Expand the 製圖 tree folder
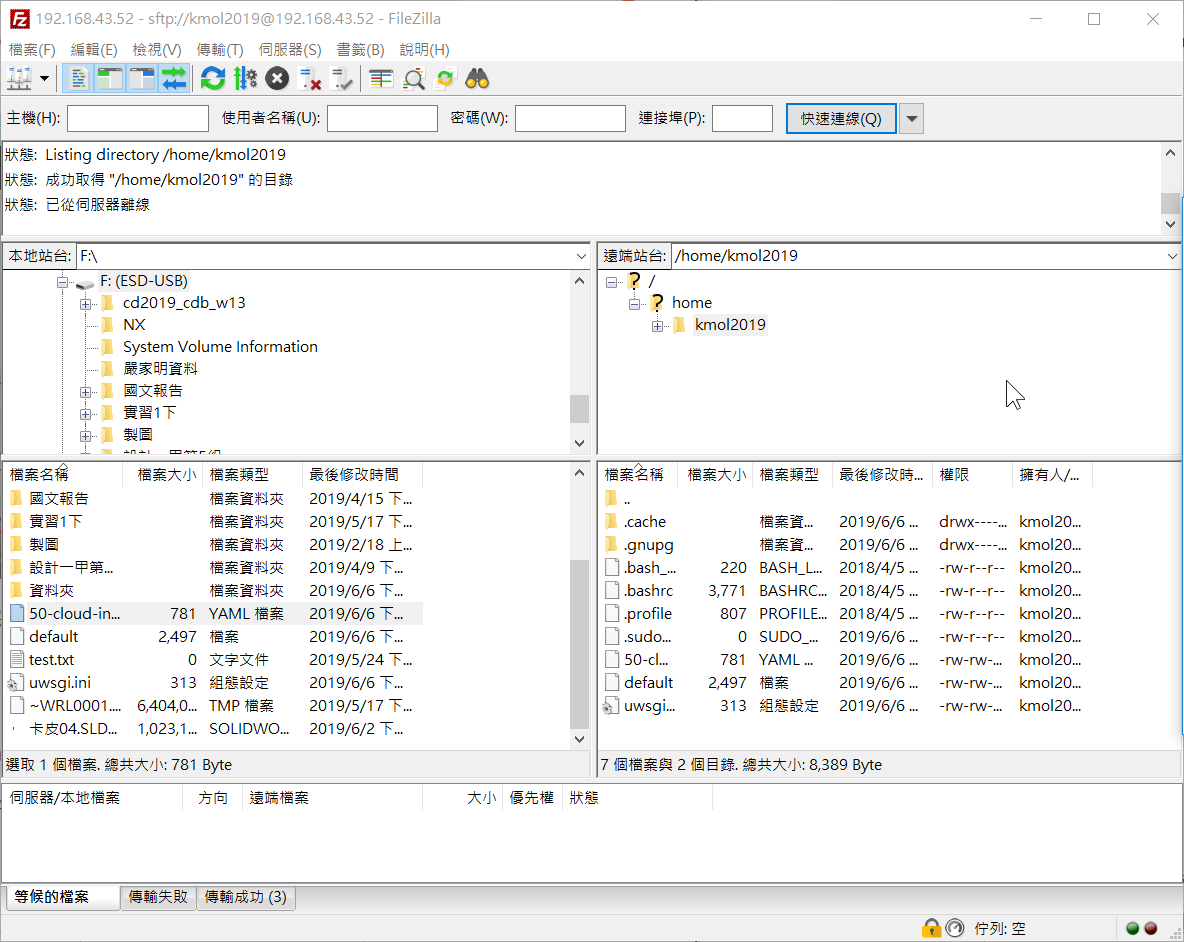The width and height of the screenshot is (1184, 942). tap(85, 436)
